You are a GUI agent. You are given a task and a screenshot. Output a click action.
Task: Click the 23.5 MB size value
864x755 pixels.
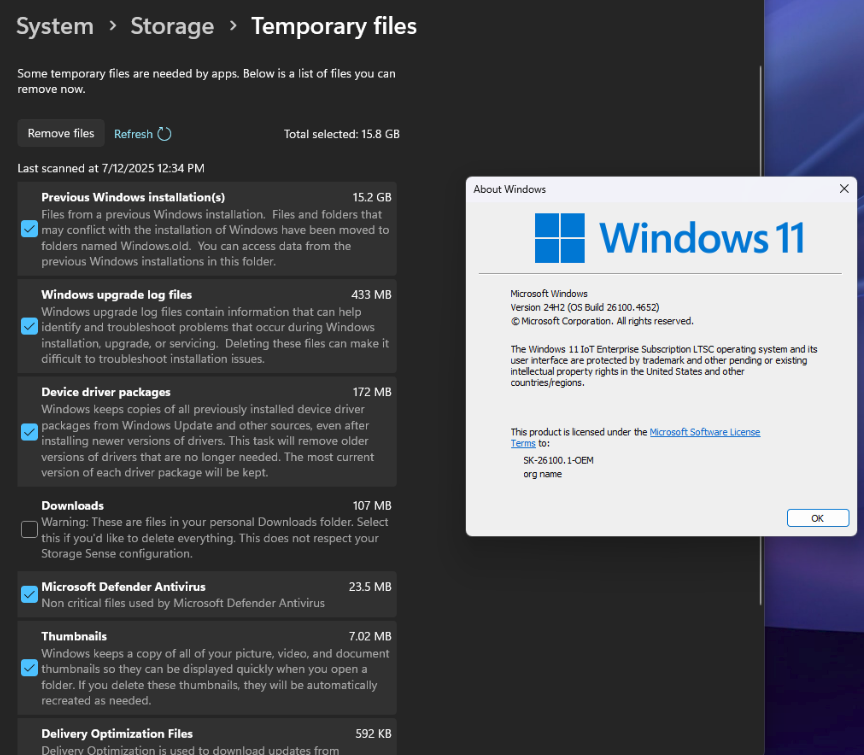(x=370, y=587)
